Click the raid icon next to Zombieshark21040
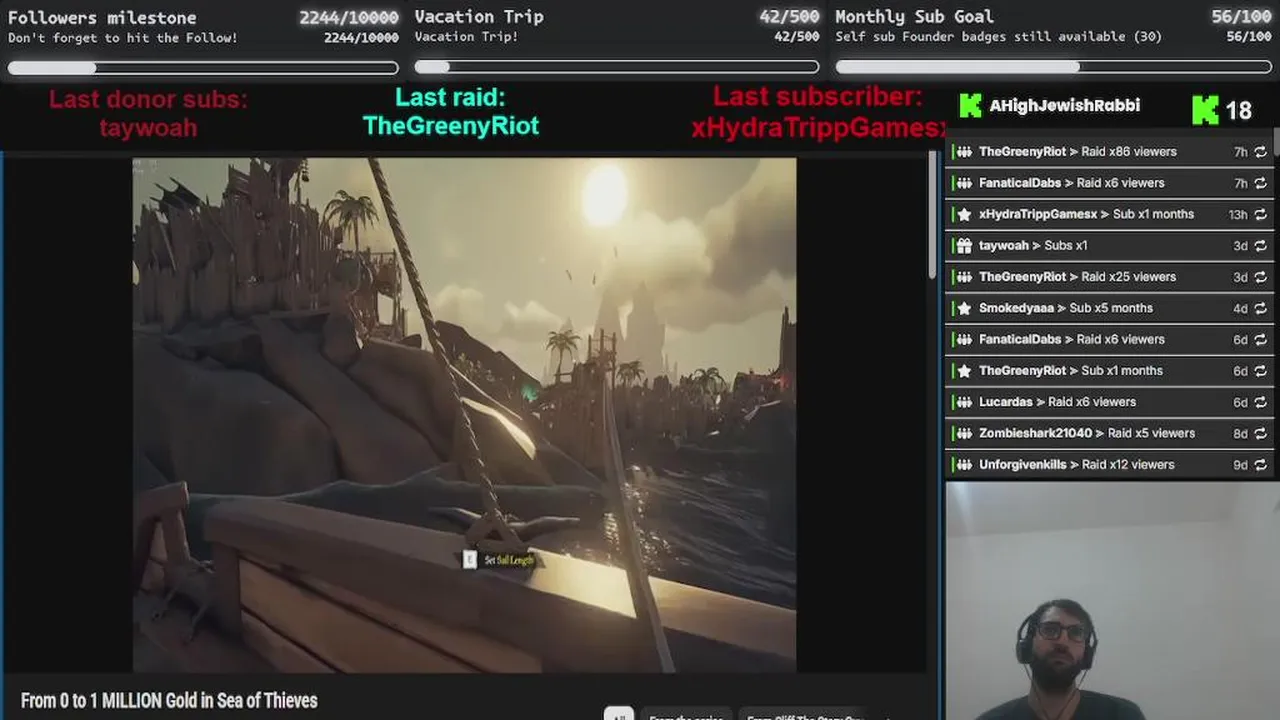The image size is (1280, 720). point(964,433)
